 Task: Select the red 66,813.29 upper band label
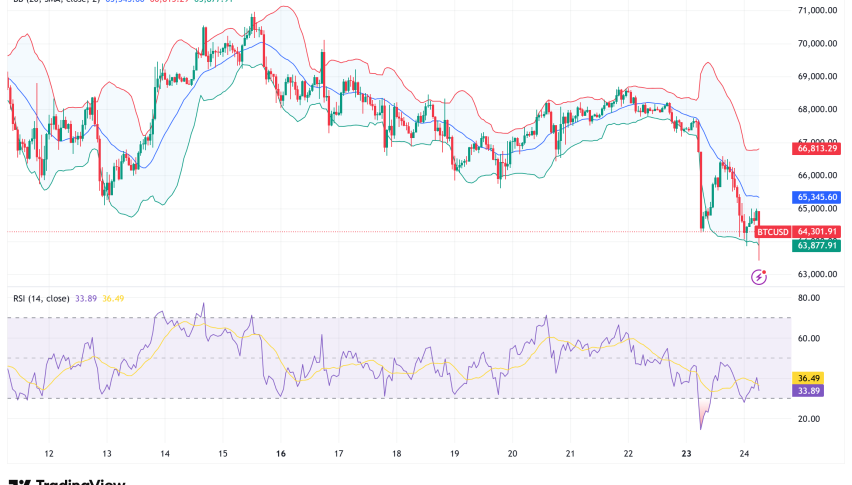[x=818, y=148]
